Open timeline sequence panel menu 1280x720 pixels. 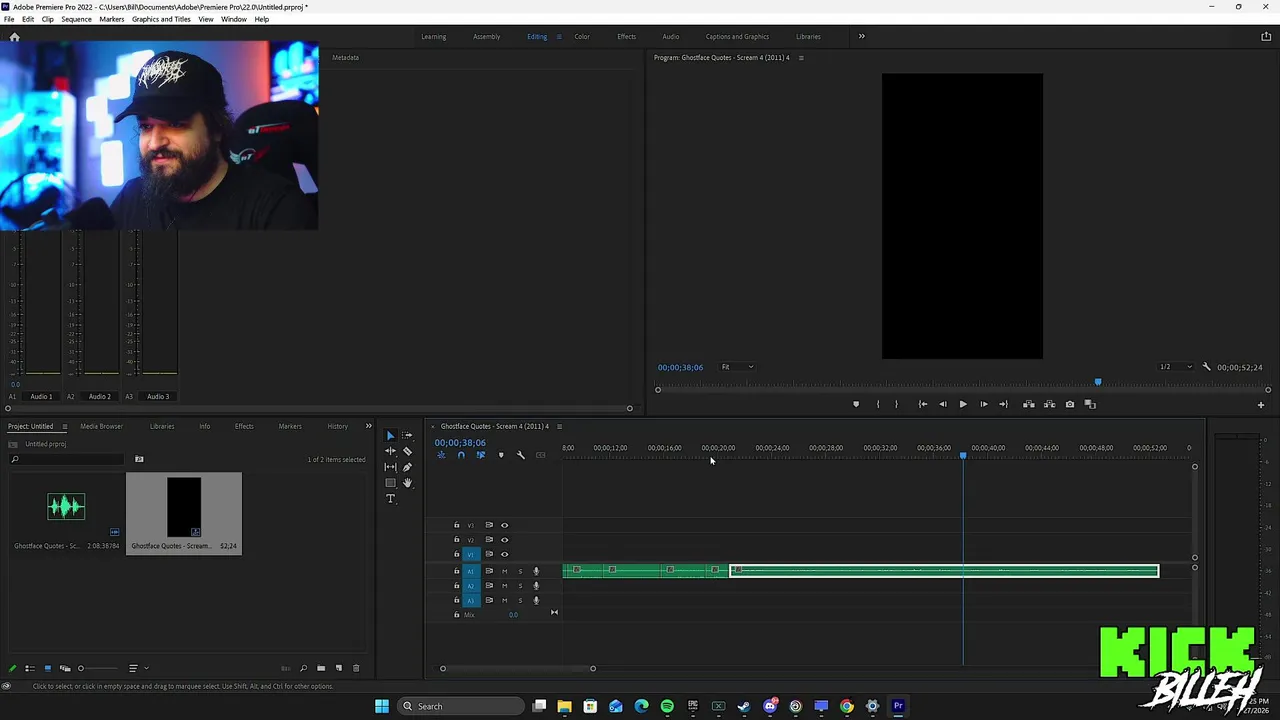559,426
